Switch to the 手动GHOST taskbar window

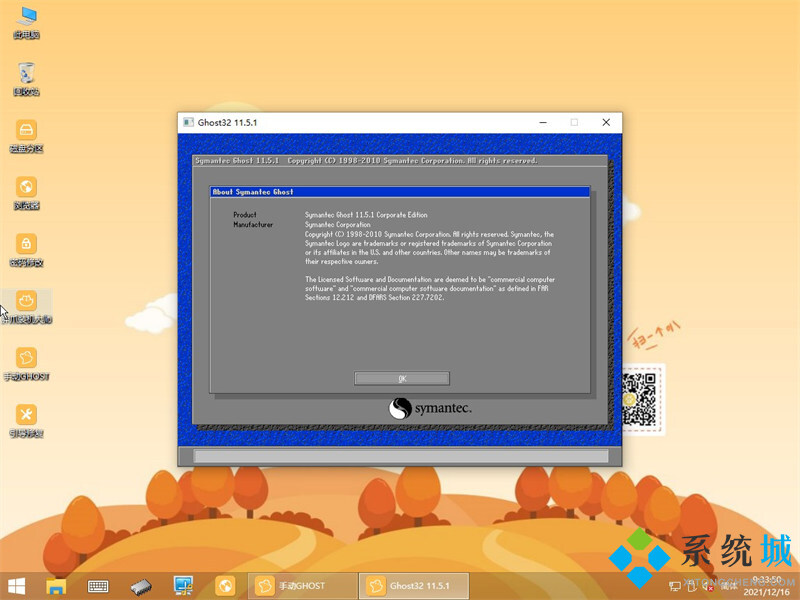(x=302, y=586)
